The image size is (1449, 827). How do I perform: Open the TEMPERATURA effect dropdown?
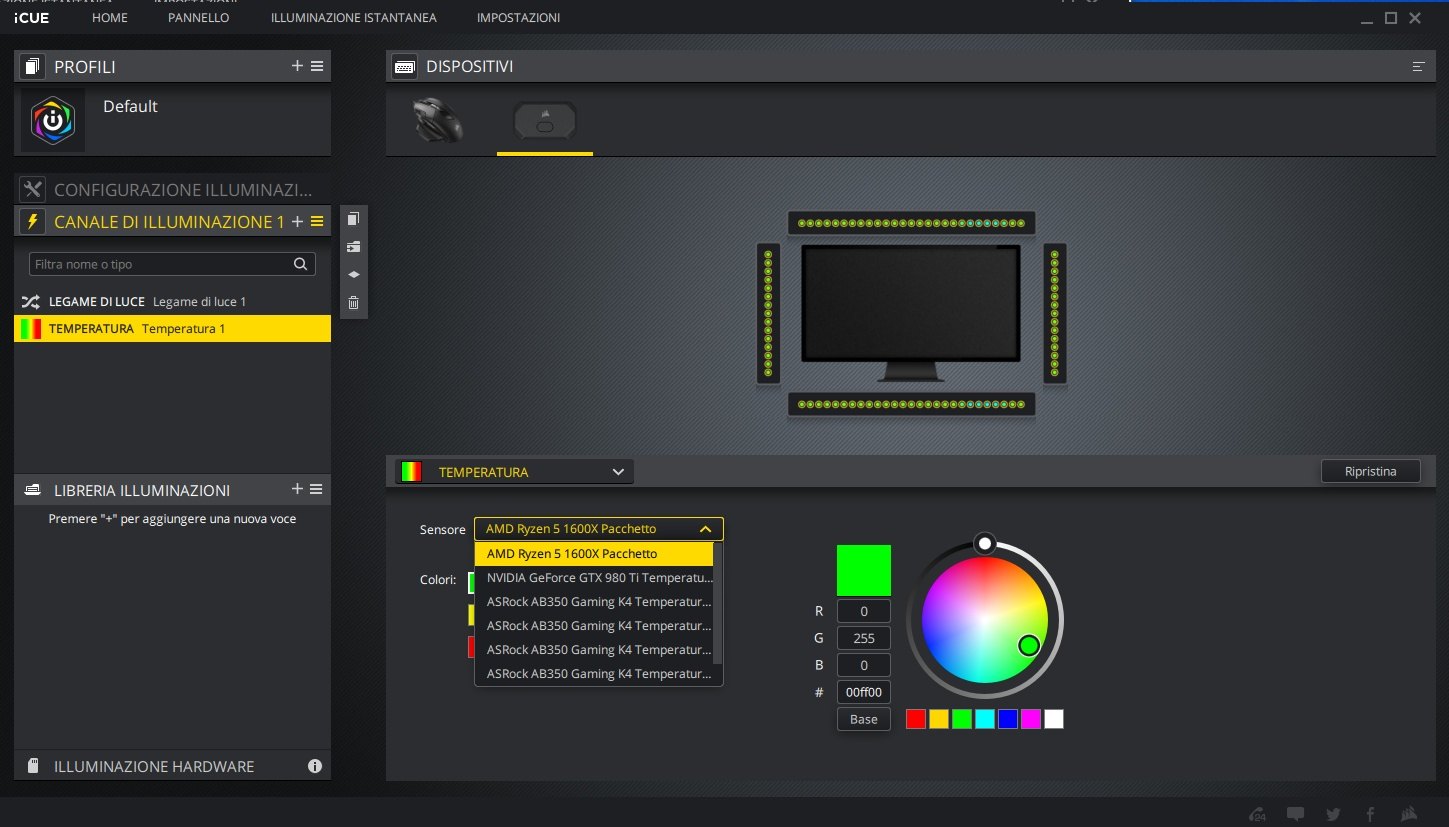(514, 472)
